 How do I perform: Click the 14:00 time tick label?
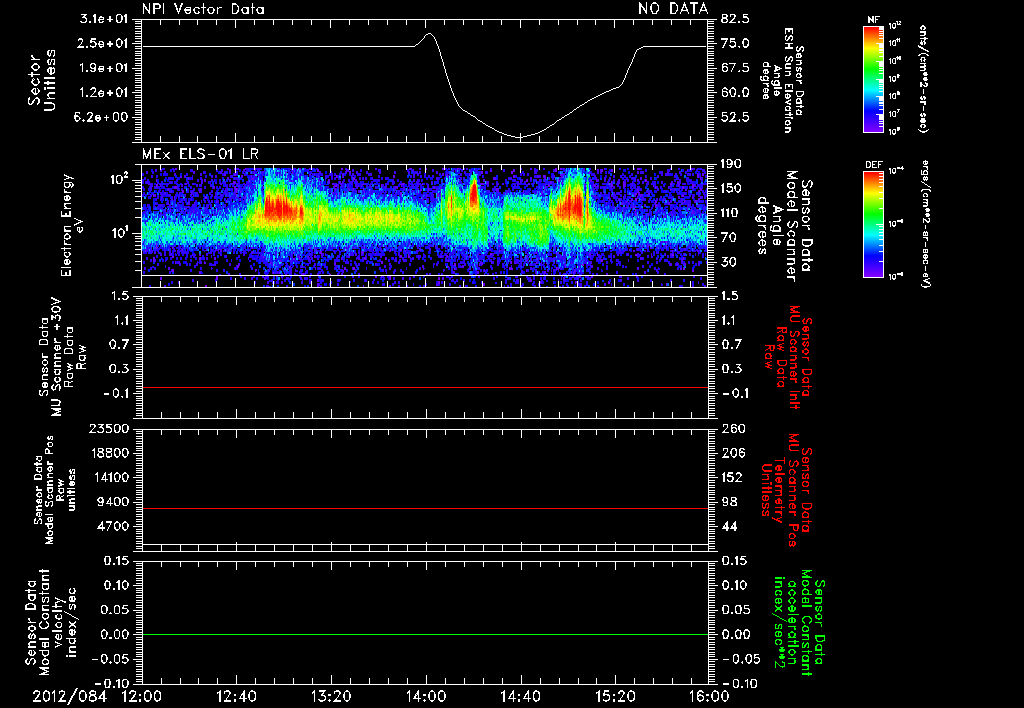point(426,696)
